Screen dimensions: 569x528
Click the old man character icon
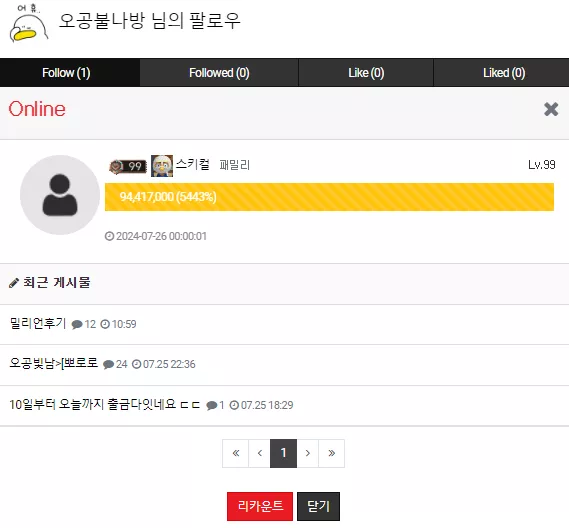(x=162, y=165)
